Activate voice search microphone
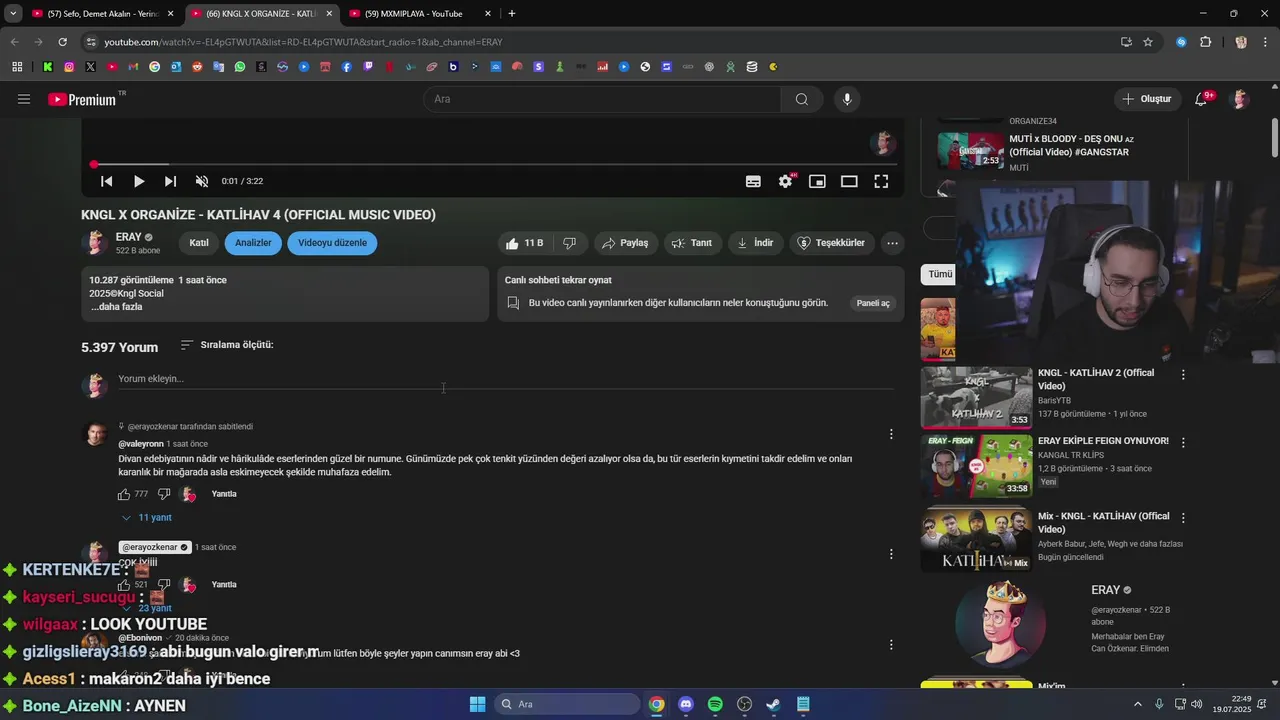Screen dimensions: 1280x720 tap(847, 99)
